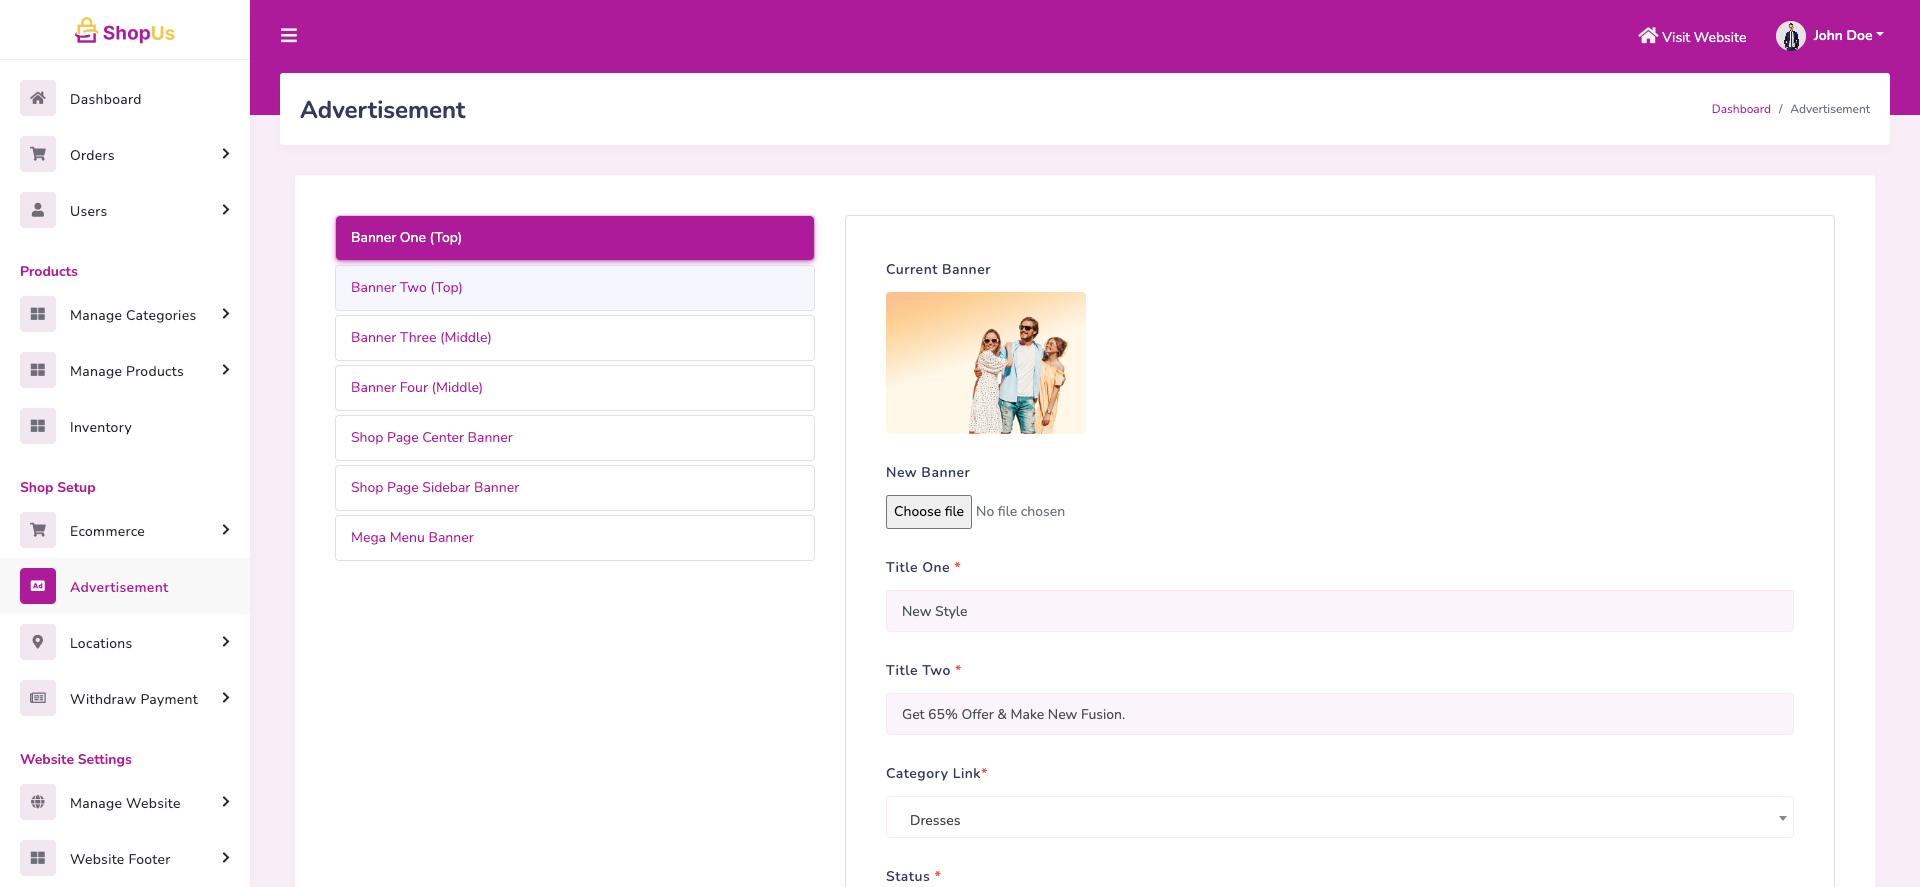1920x887 pixels.
Task: Click the Withdraw Payment icon
Action: tap(38, 698)
